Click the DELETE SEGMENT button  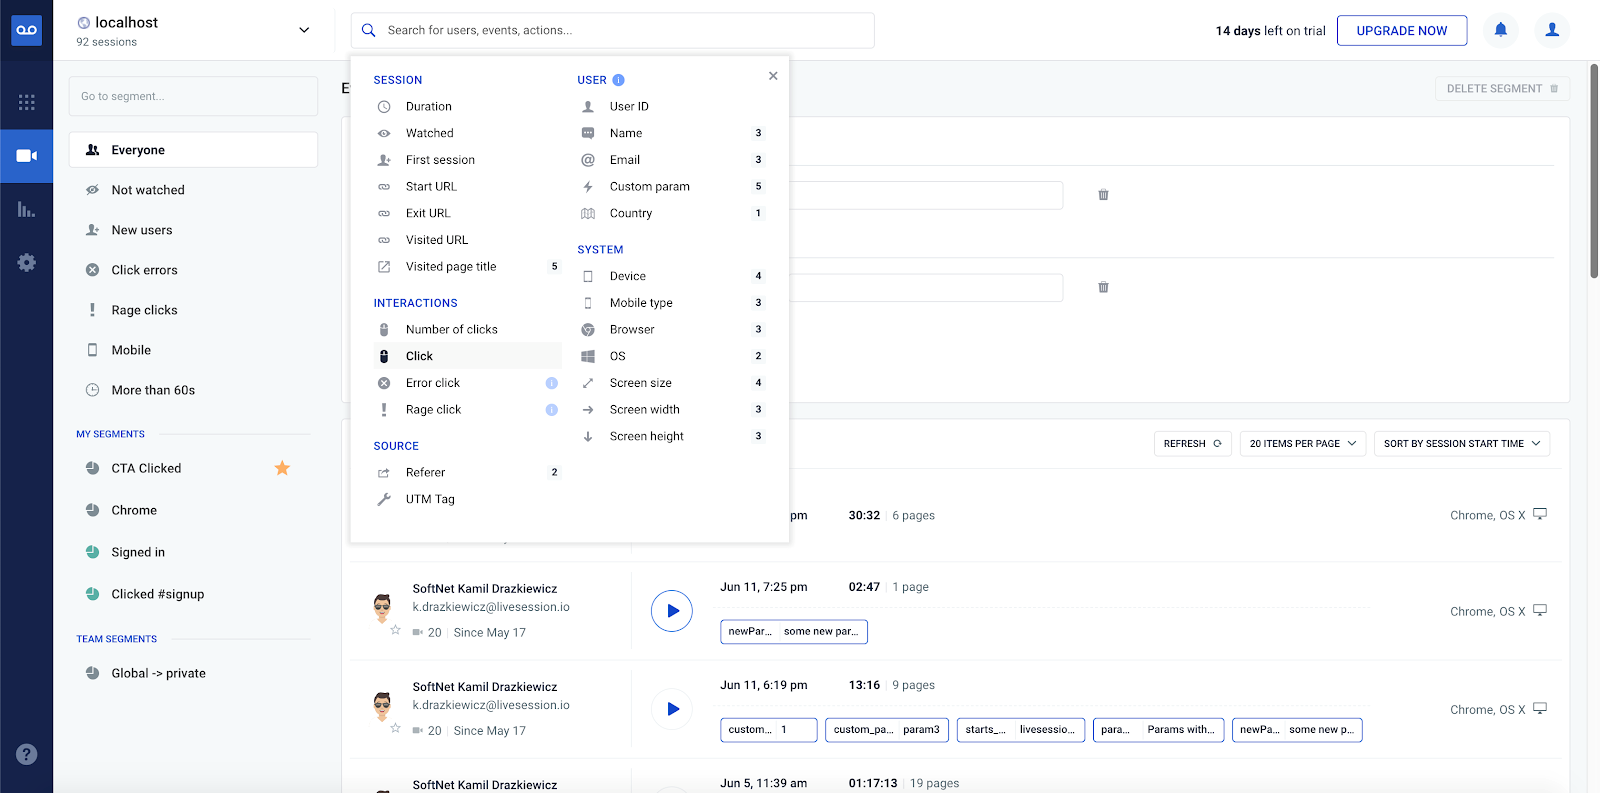point(1502,88)
